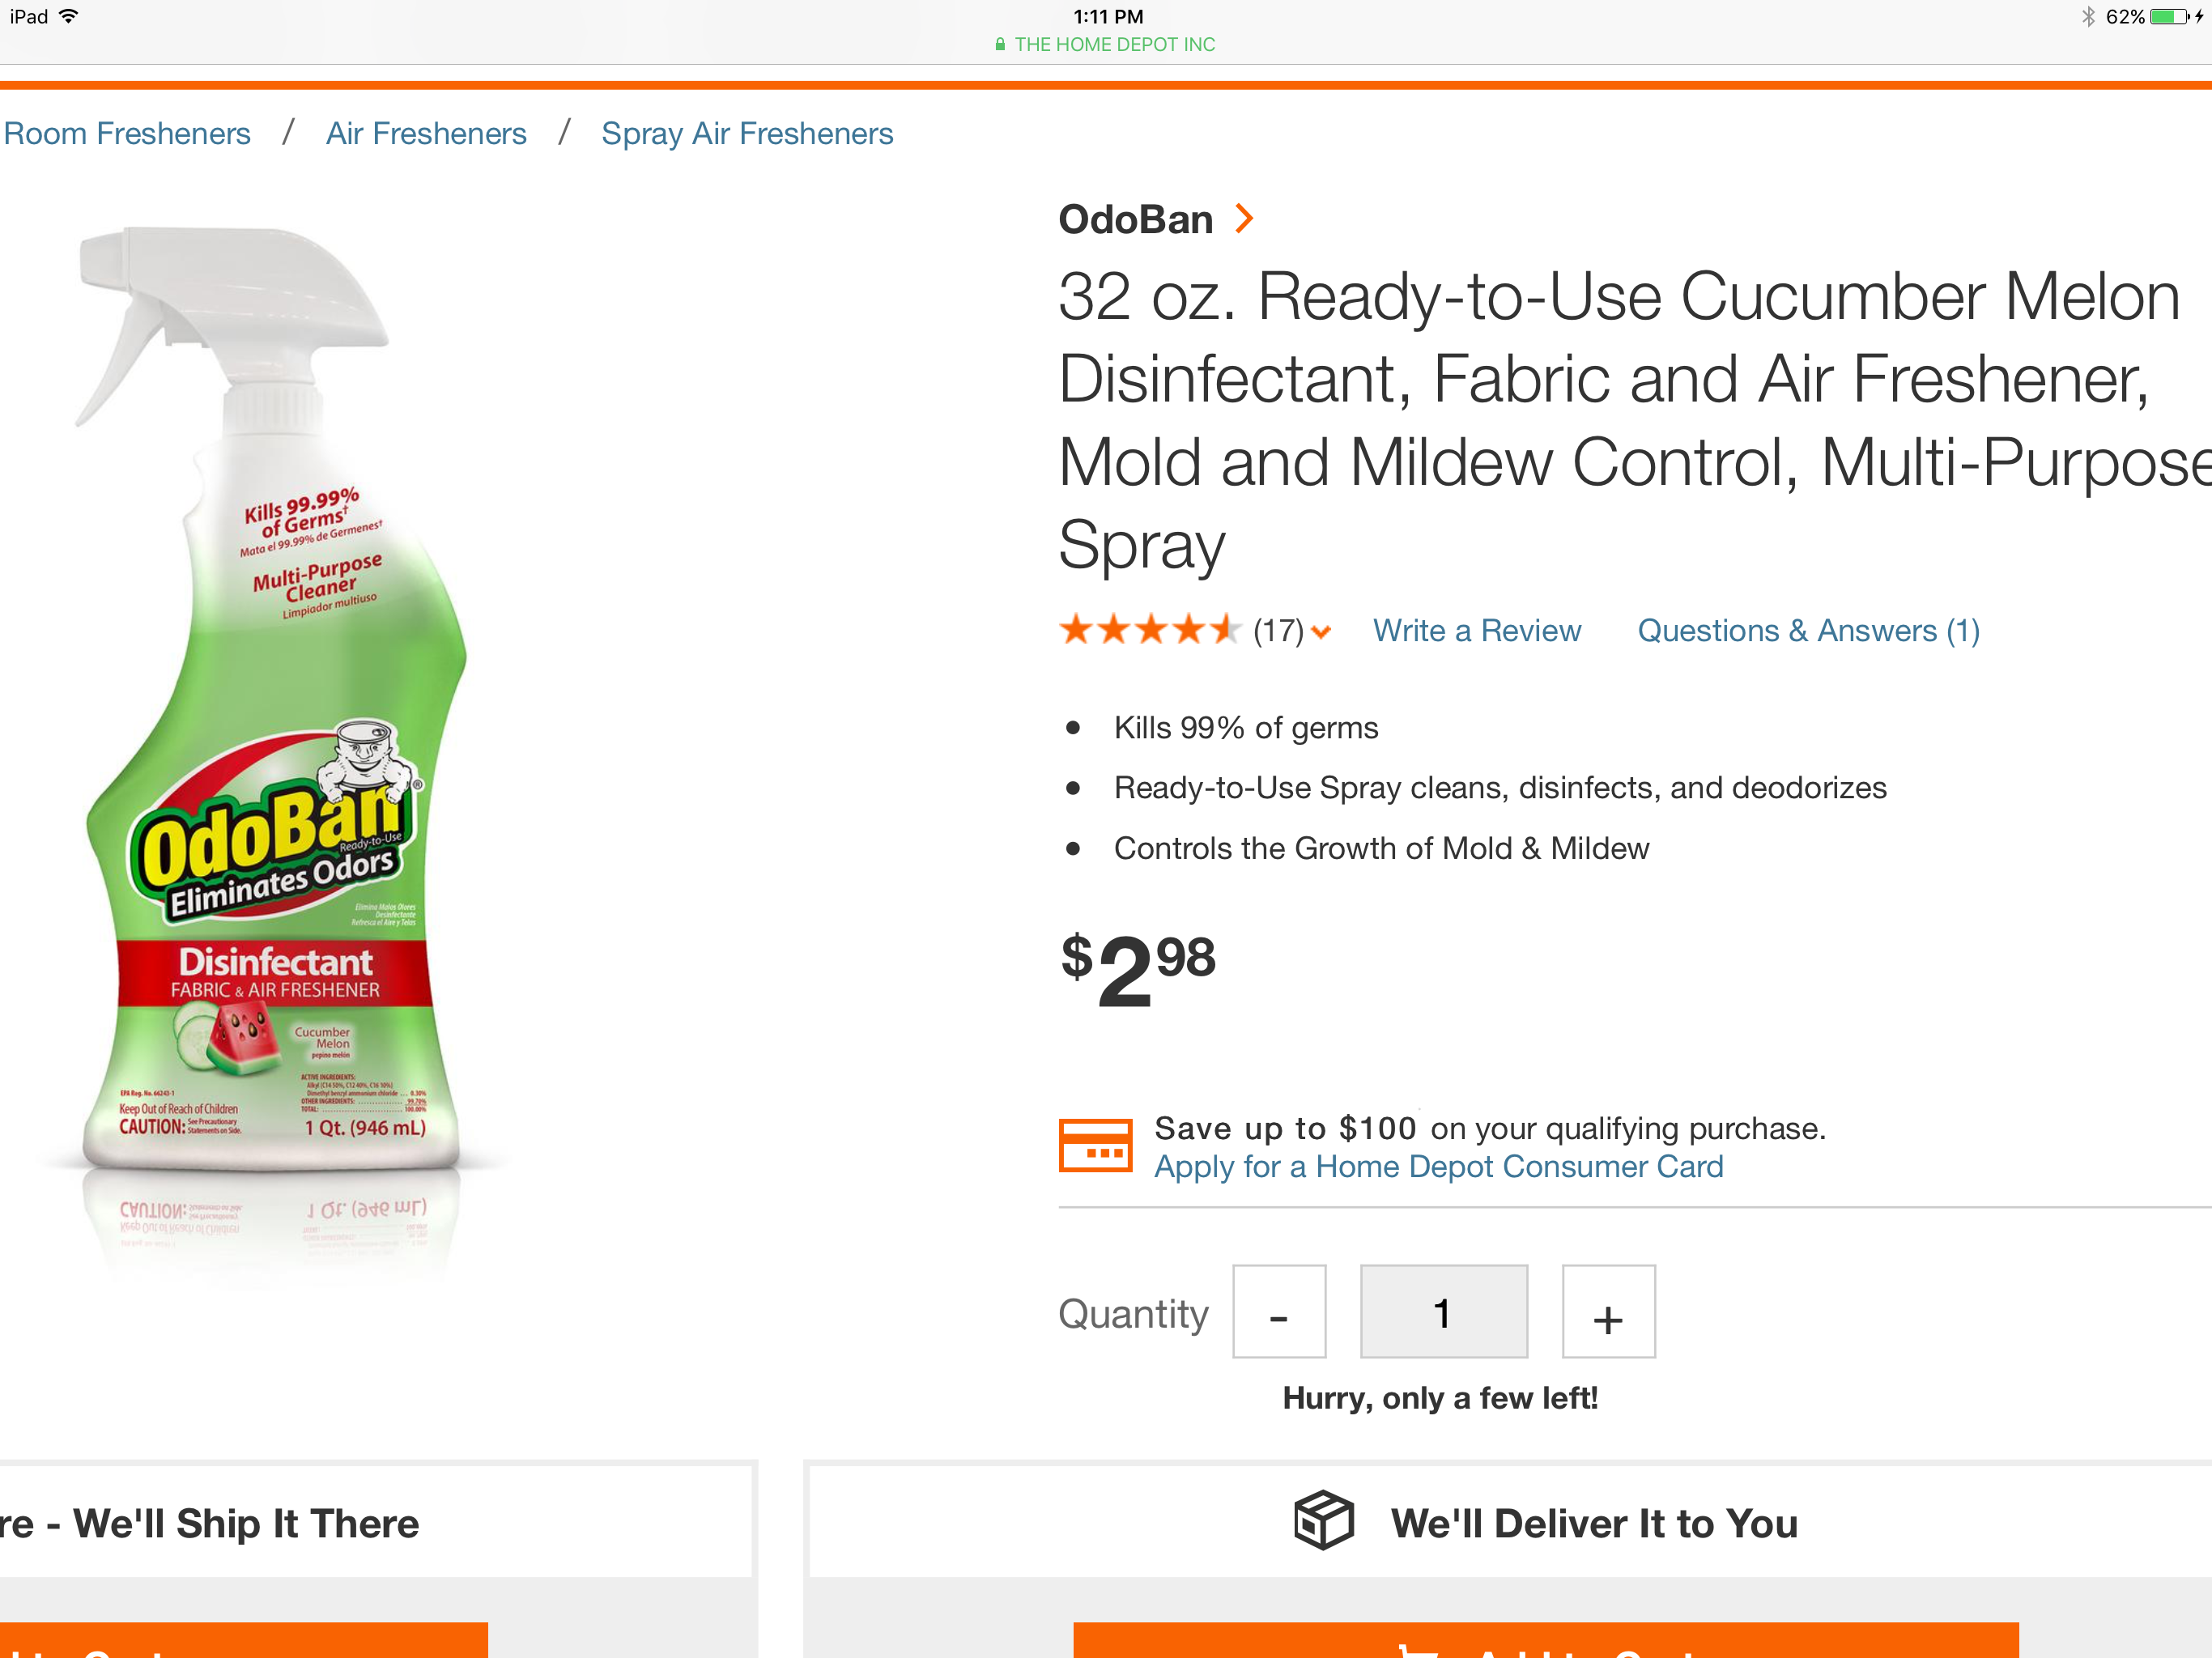Click Write a Review link
Image resolution: width=2212 pixels, height=1658 pixels.
[x=1476, y=631]
